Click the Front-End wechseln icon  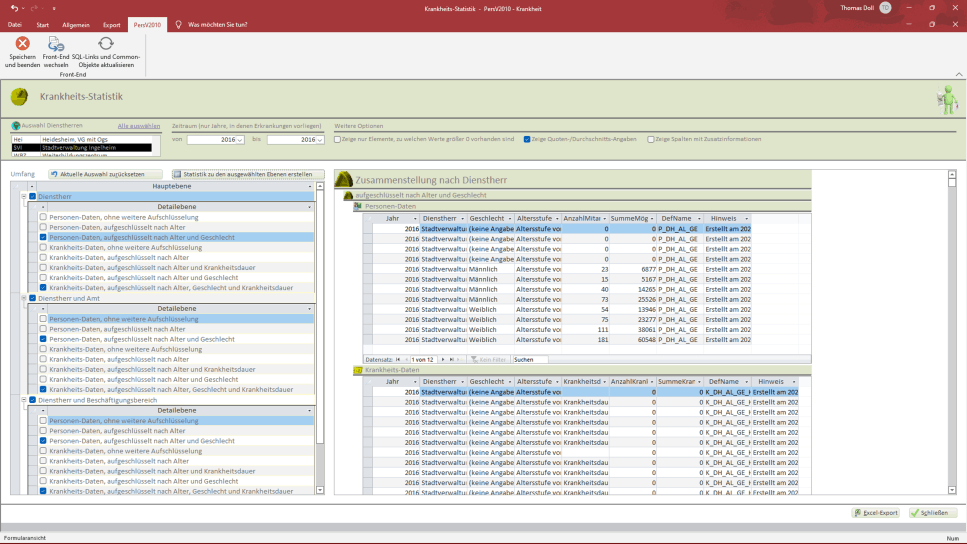tap(56, 44)
